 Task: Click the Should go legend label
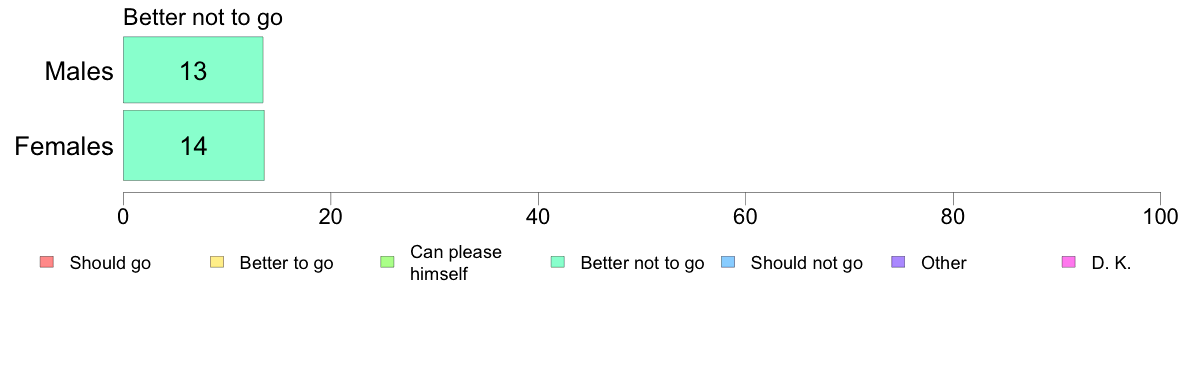click(x=110, y=264)
